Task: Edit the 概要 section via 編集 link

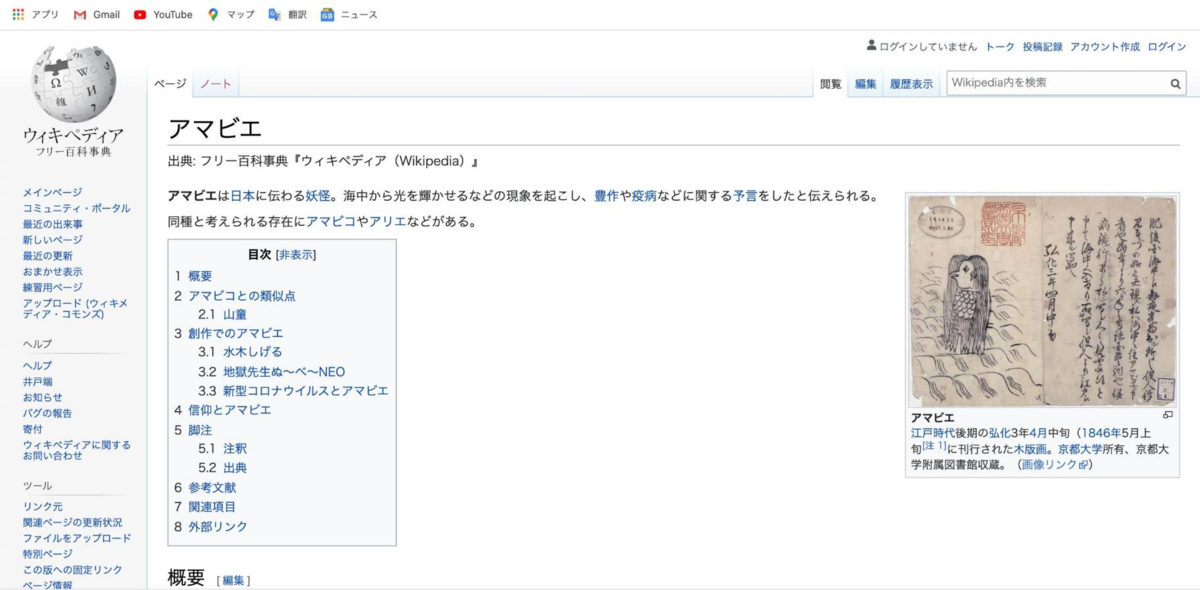Action: pos(233,580)
